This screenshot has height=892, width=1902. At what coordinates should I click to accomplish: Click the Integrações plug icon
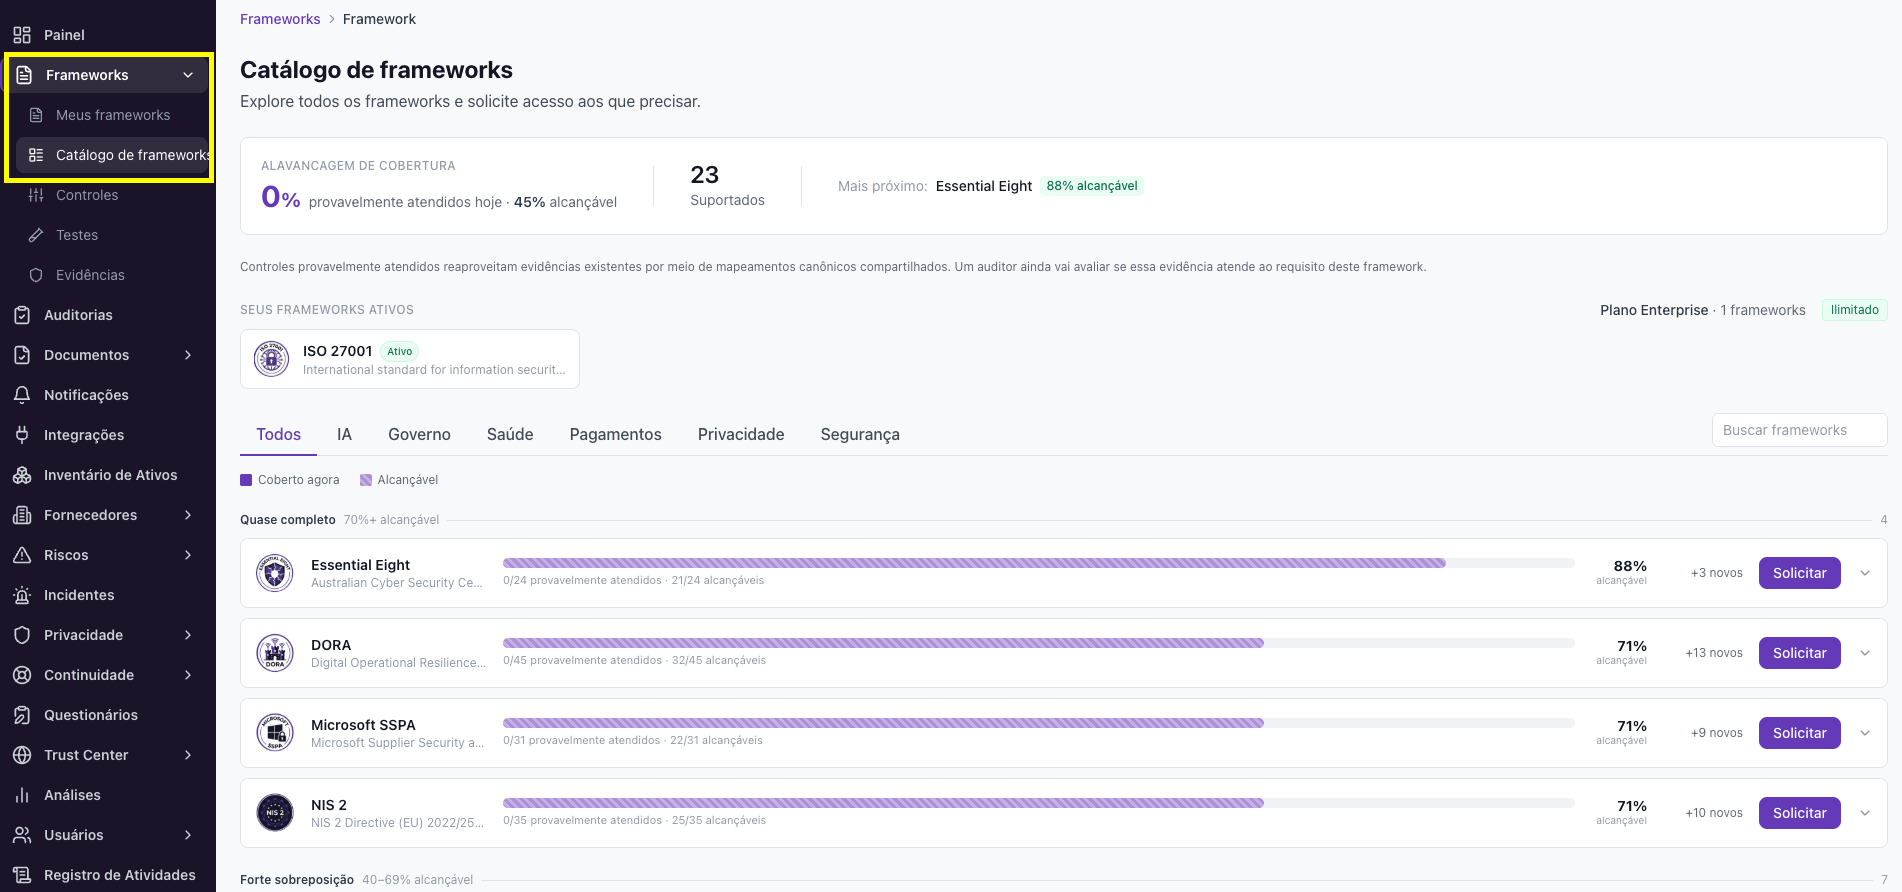click(x=22, y=435)
